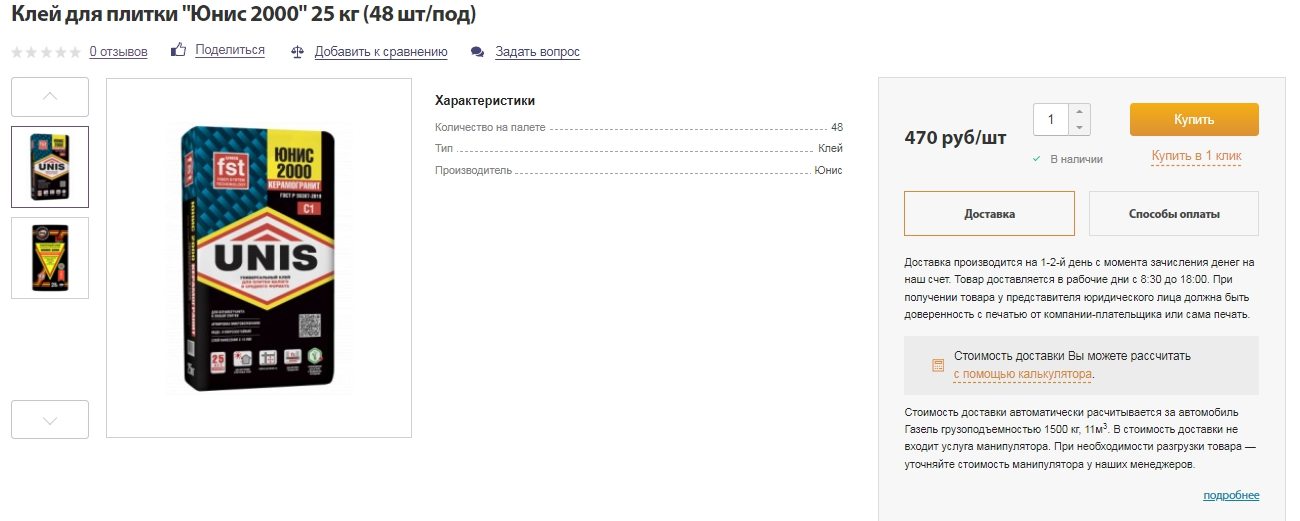Switch to the Способы оплаты tab
Viewport: 1300px width, 521px height.
1174,214
